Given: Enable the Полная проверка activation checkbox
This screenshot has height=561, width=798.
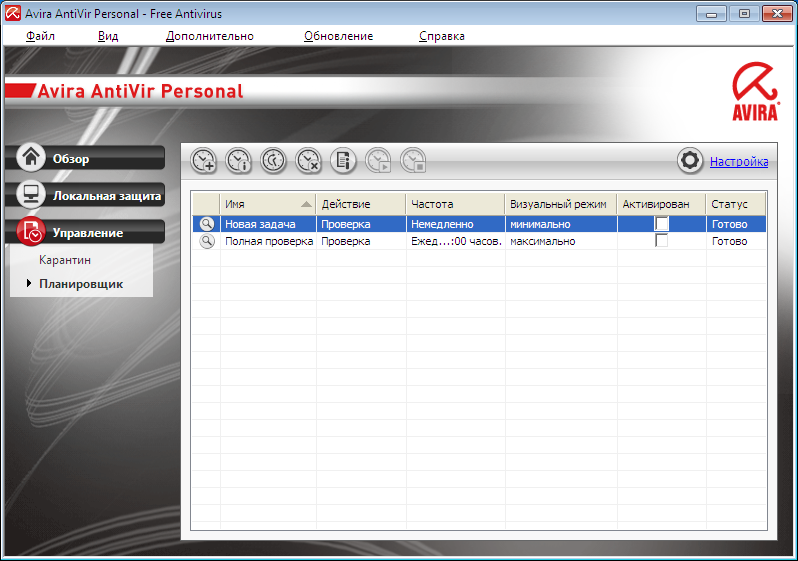Looking at the screenshot, I should [x=661, y=241].
